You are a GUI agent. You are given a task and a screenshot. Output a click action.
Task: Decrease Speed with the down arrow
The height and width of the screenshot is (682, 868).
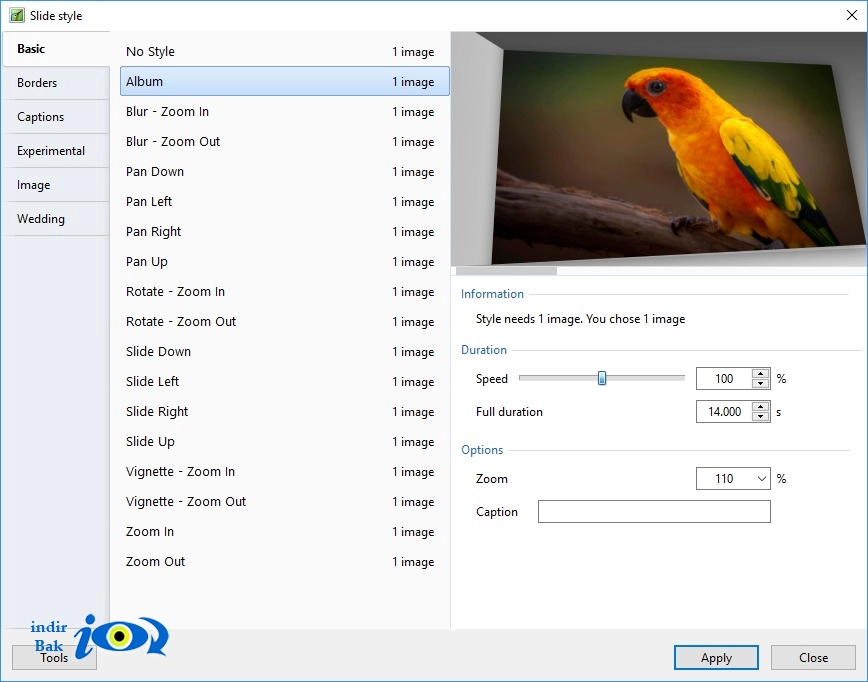(761, 384)
